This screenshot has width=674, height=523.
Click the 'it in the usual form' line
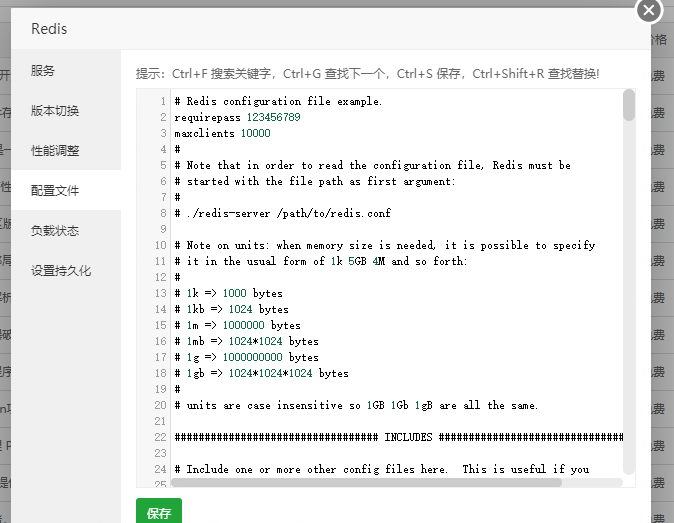point(321,261)
